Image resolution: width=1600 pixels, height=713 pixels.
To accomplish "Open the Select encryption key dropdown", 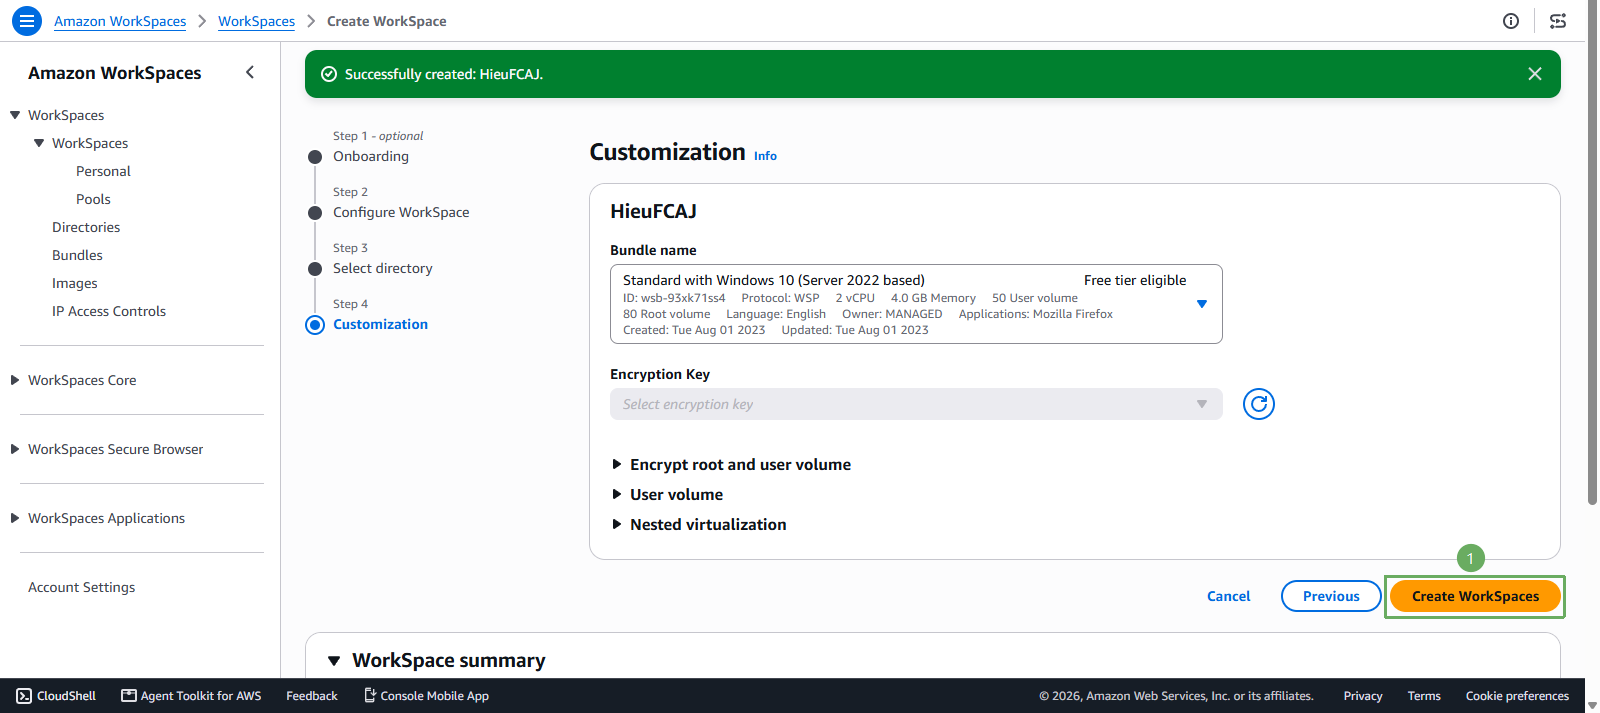I will pos(916,404).
